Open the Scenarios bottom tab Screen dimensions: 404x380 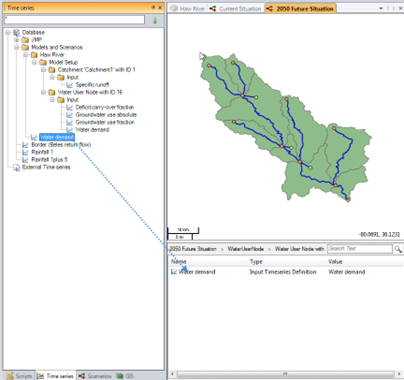tap(95, 376)
